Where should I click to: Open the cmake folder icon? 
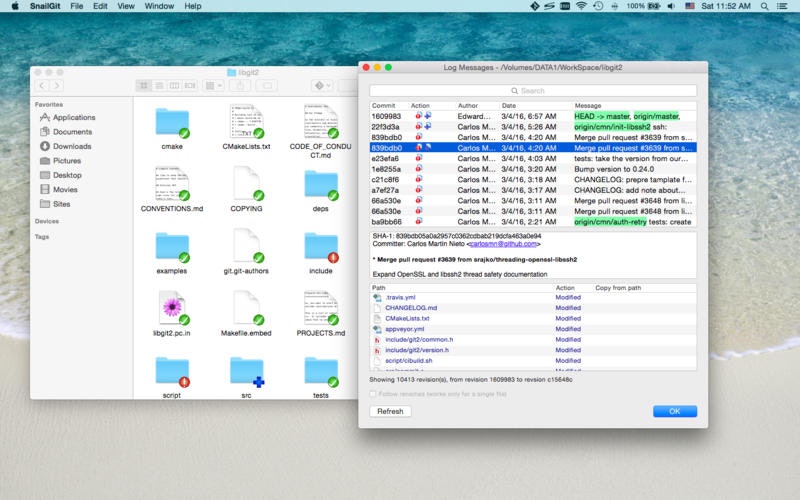172,122
